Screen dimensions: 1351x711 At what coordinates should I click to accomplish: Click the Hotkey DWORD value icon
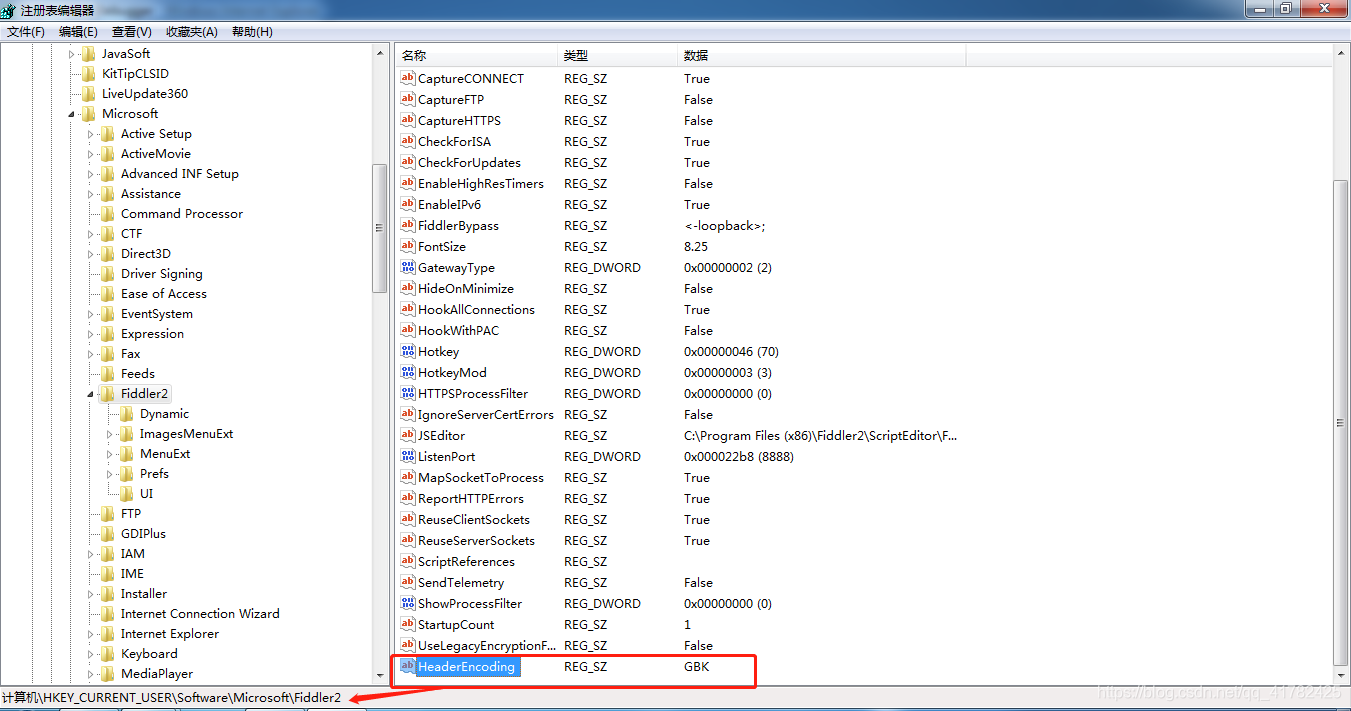[407, 351]
